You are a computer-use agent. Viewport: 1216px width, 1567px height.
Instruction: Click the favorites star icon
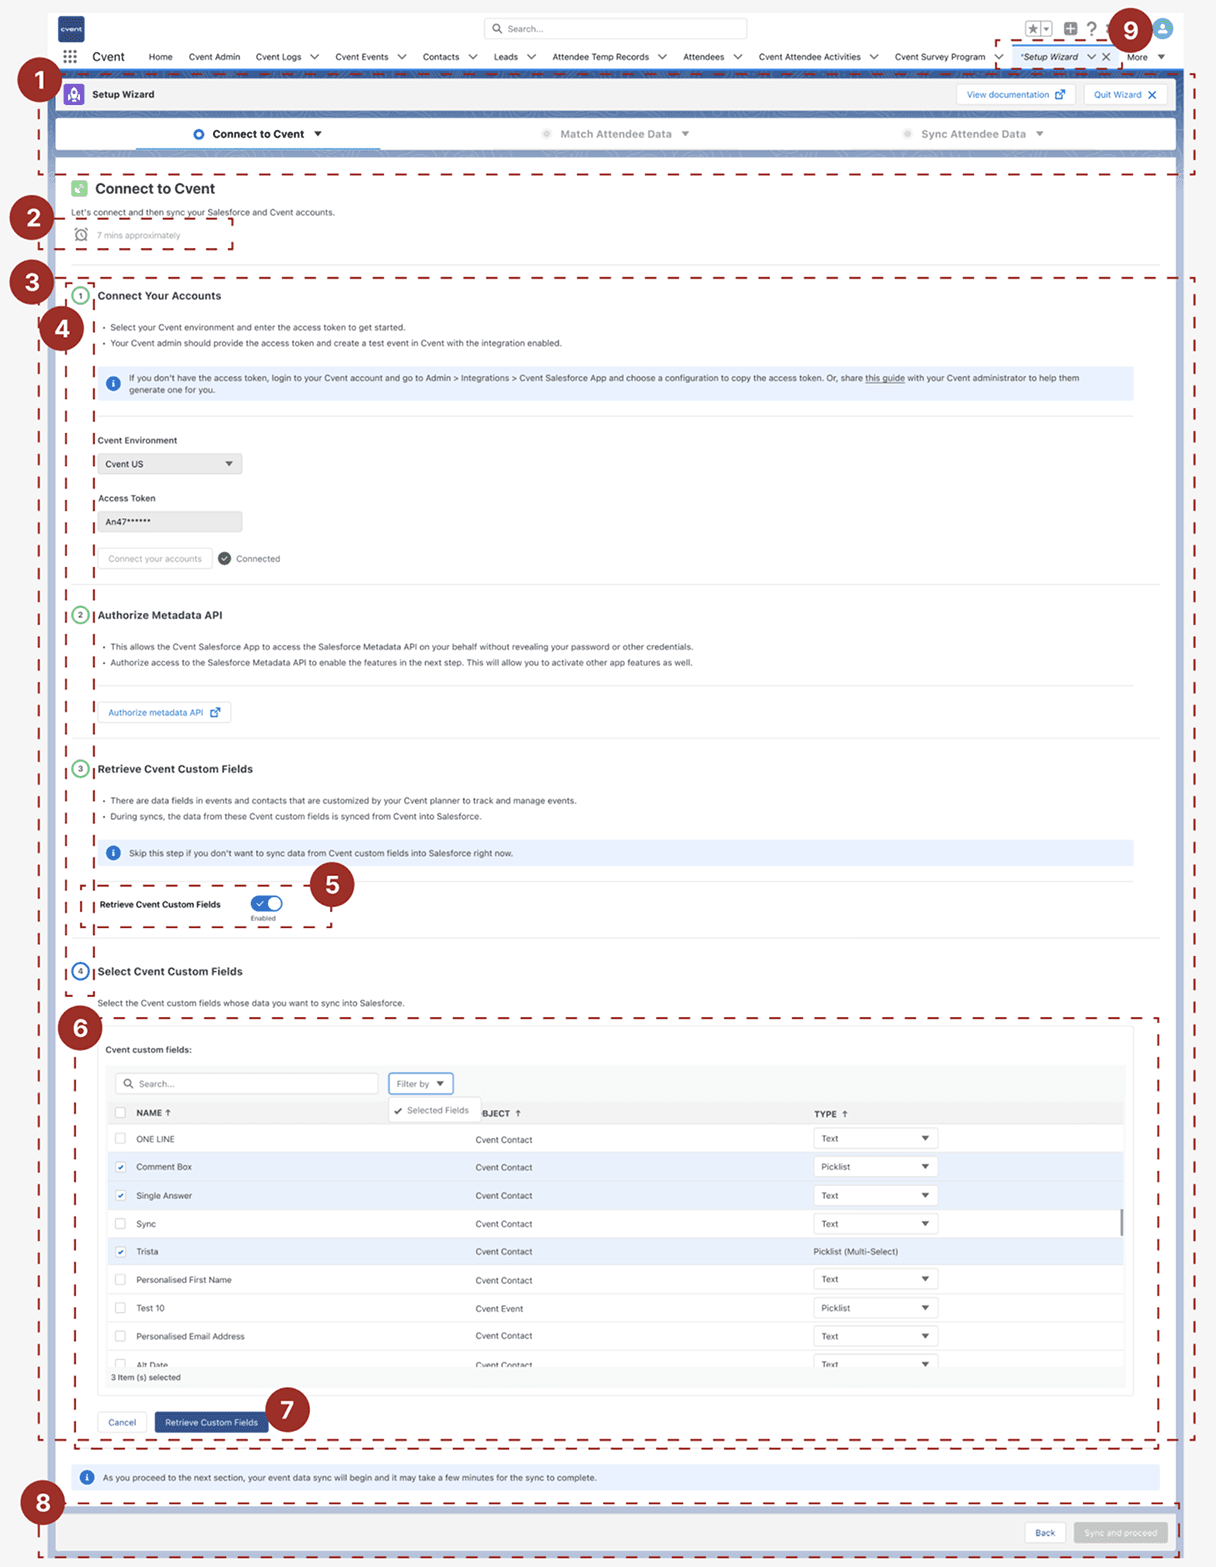coord(1034,29)
